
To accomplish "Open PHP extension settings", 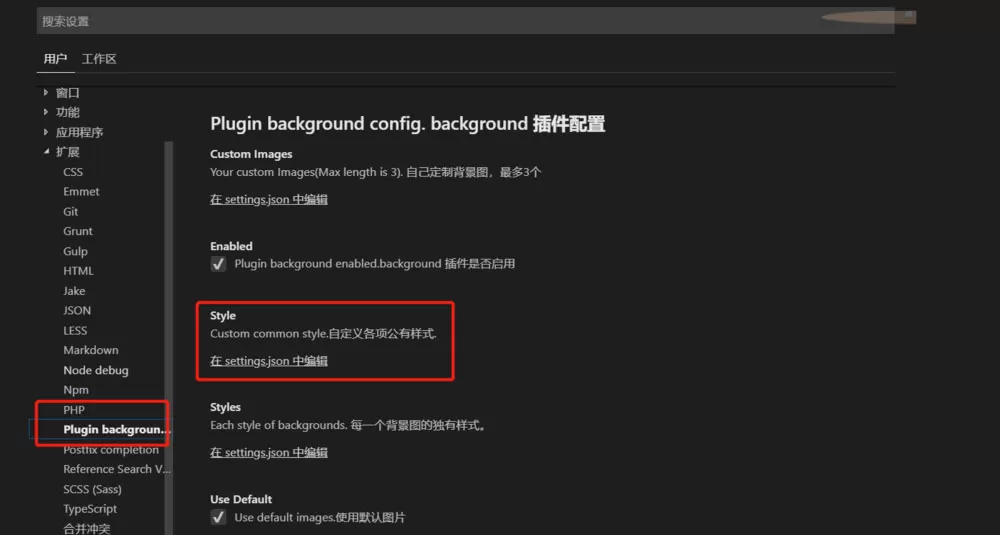I will pyautogui.click(x=74, y=409).
